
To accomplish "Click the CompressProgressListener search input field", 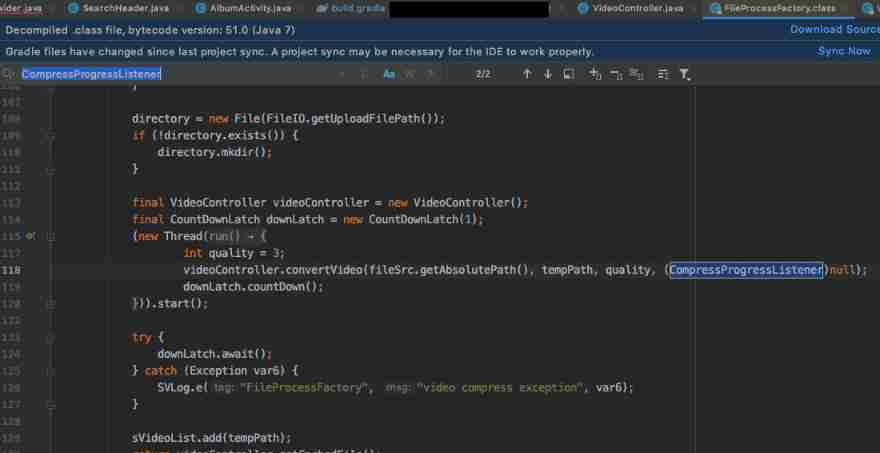I will (x=170, y=74).
